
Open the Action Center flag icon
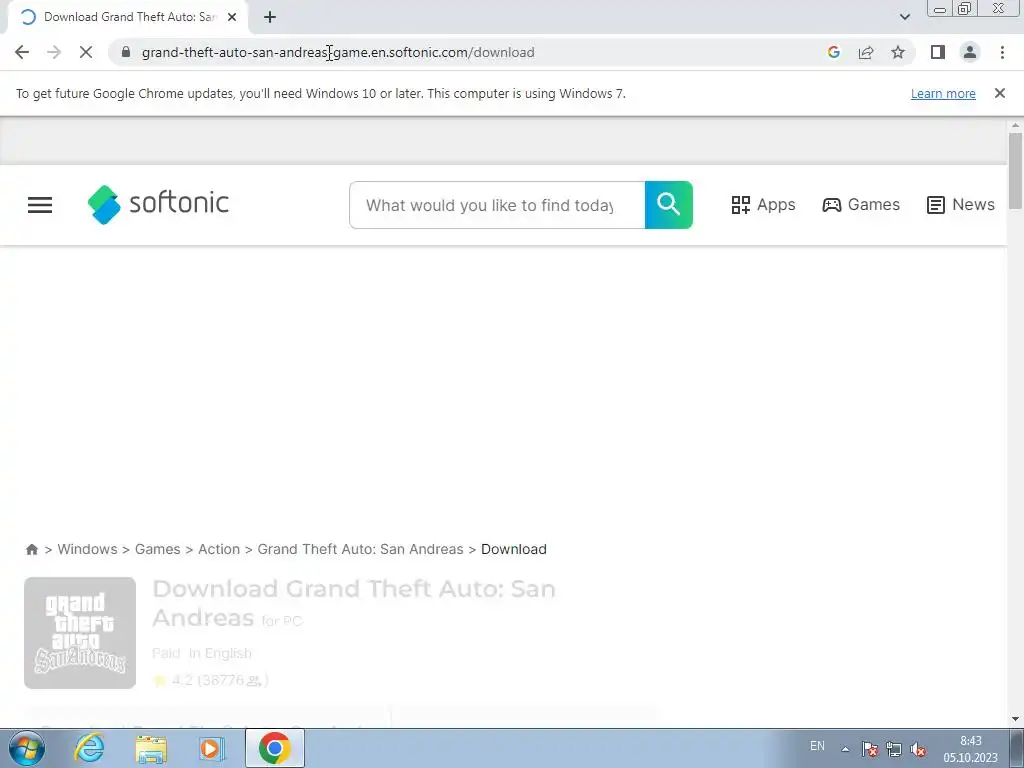click(869, 749)
